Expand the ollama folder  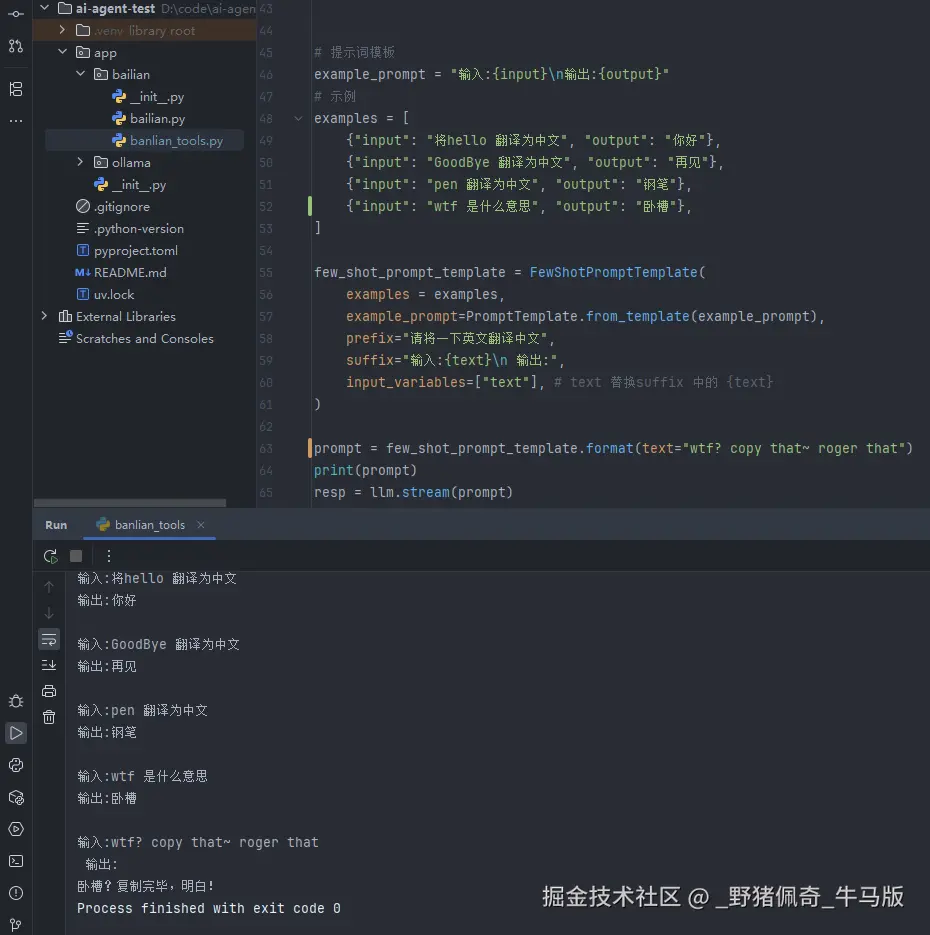81,162
